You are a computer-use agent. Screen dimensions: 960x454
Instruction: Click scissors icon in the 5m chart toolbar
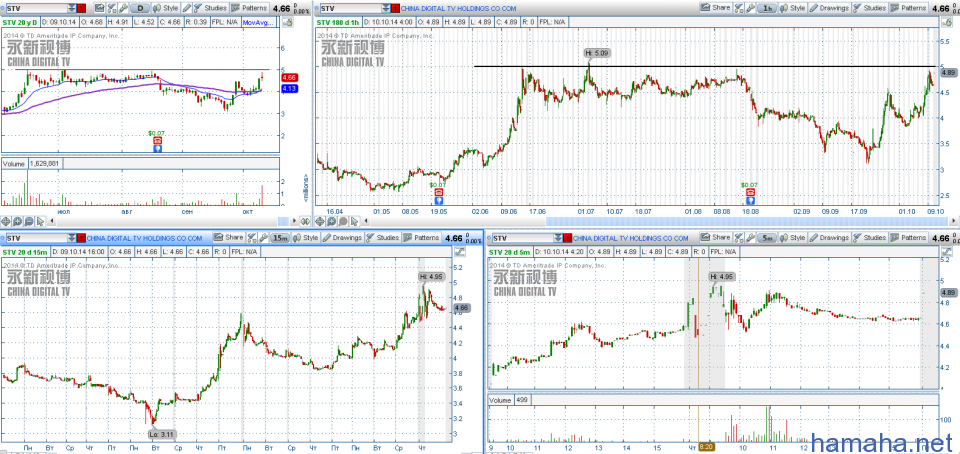click(x=740, y=237)
